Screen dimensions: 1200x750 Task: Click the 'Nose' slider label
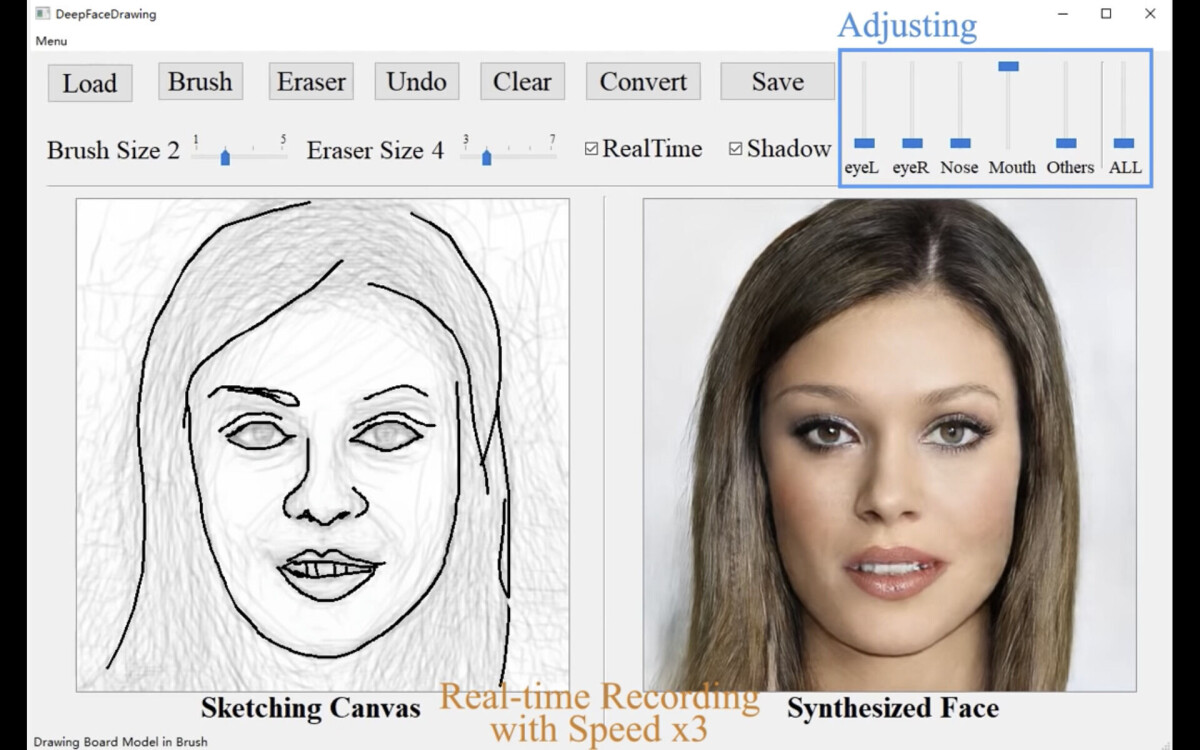[959, 168]
